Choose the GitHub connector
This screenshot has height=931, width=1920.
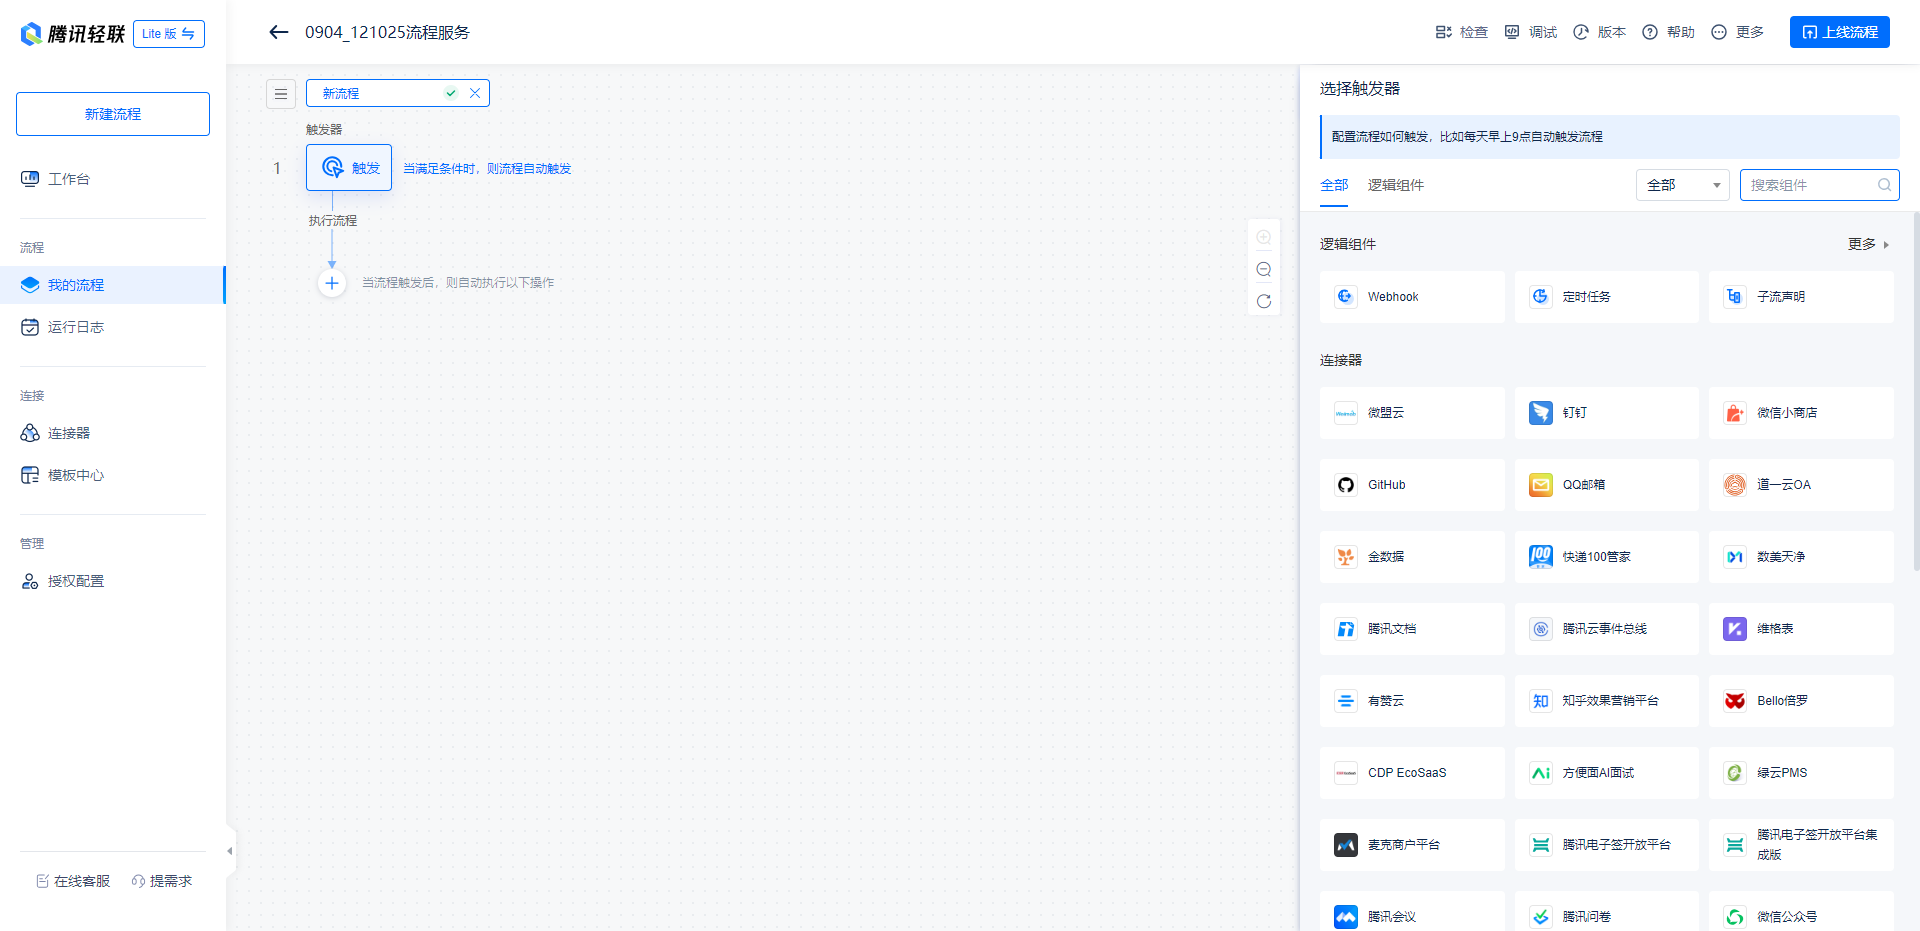coord(1412,485)
